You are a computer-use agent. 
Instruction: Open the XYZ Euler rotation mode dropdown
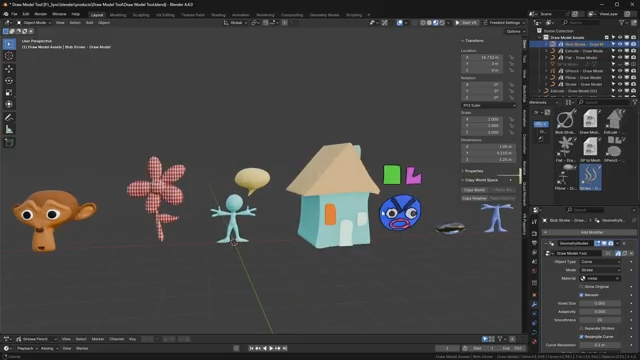489,105
